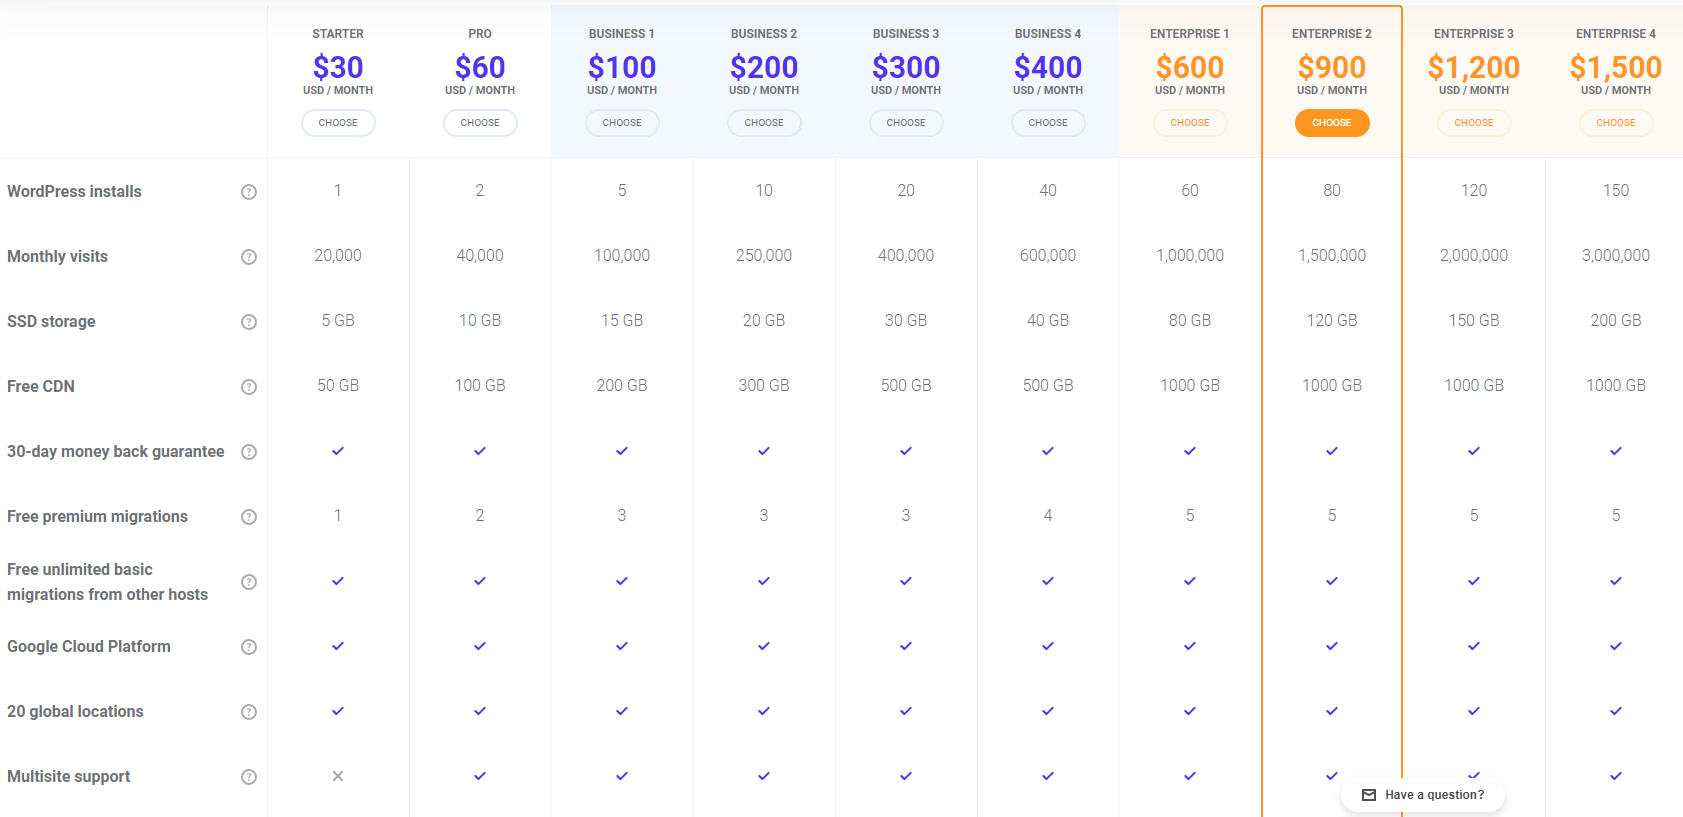Open help tooltip for Monthly visits
The image size is (1683, 817).
click(249, 257)
